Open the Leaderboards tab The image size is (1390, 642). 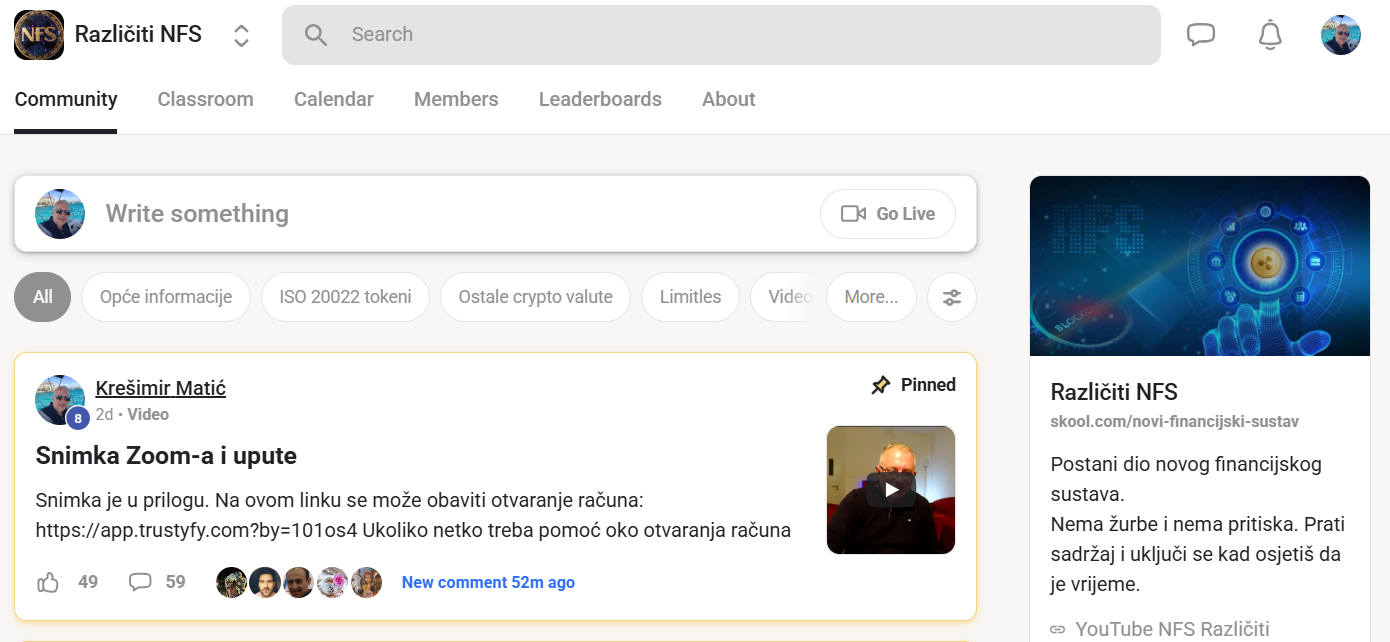pyautogui.click(x=600, y=99)
